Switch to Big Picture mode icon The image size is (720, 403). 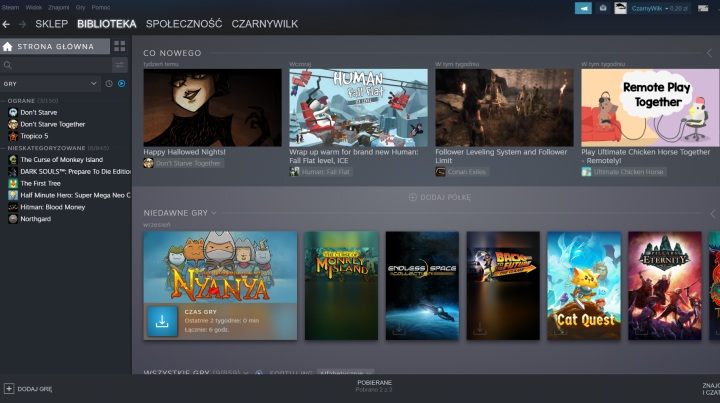pyautogui.click(x=703, y=8)
